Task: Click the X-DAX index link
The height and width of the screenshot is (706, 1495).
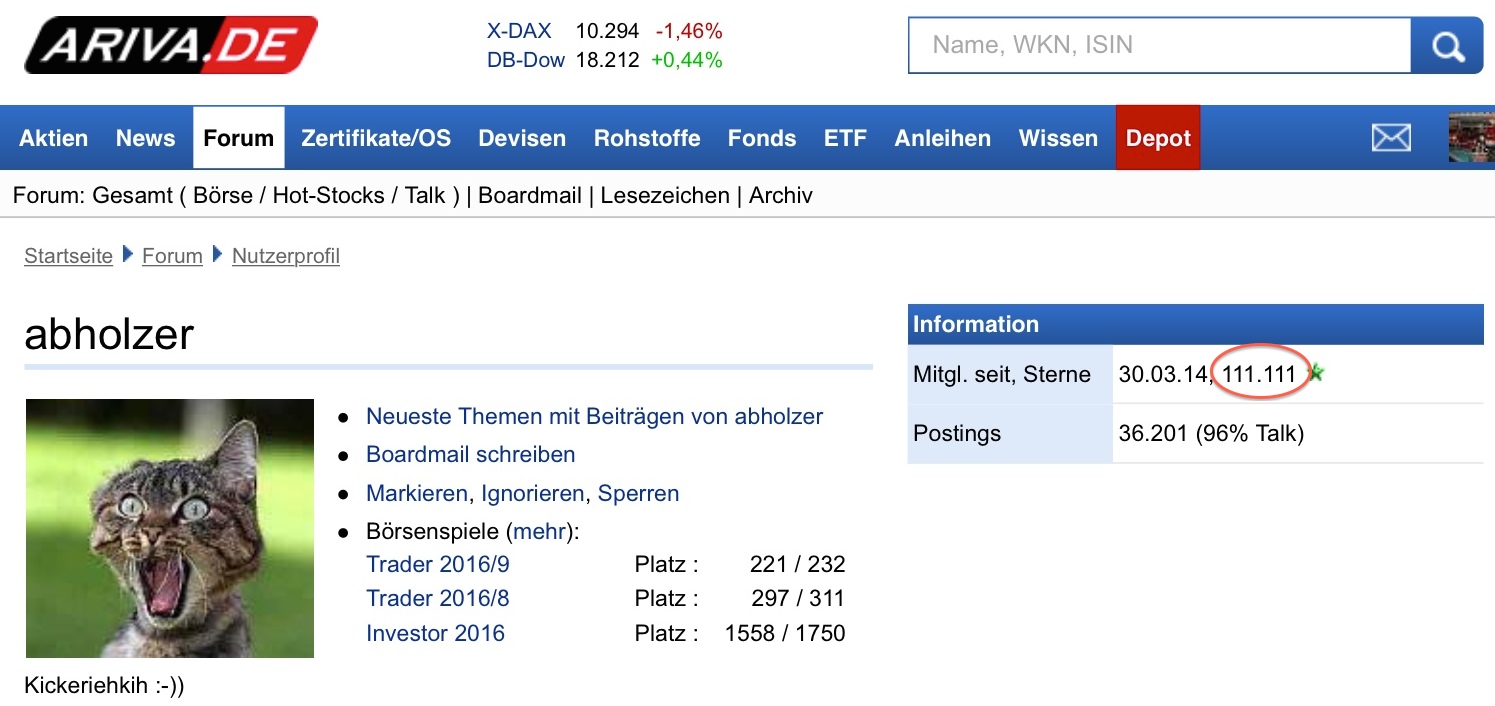Action: coord(520,31)
